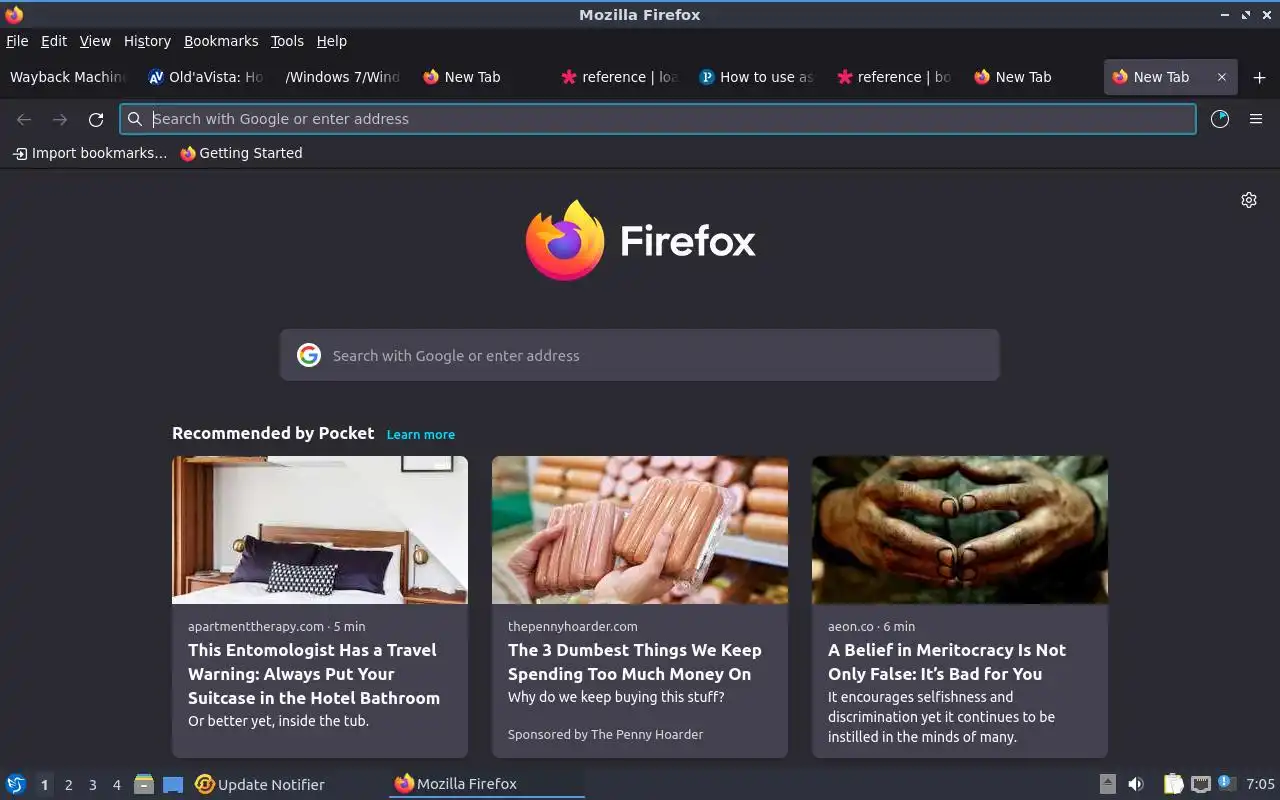The height and width of the screenshot is (800, 1280).
Task: Go back one page
Action: tap(24, 119)
